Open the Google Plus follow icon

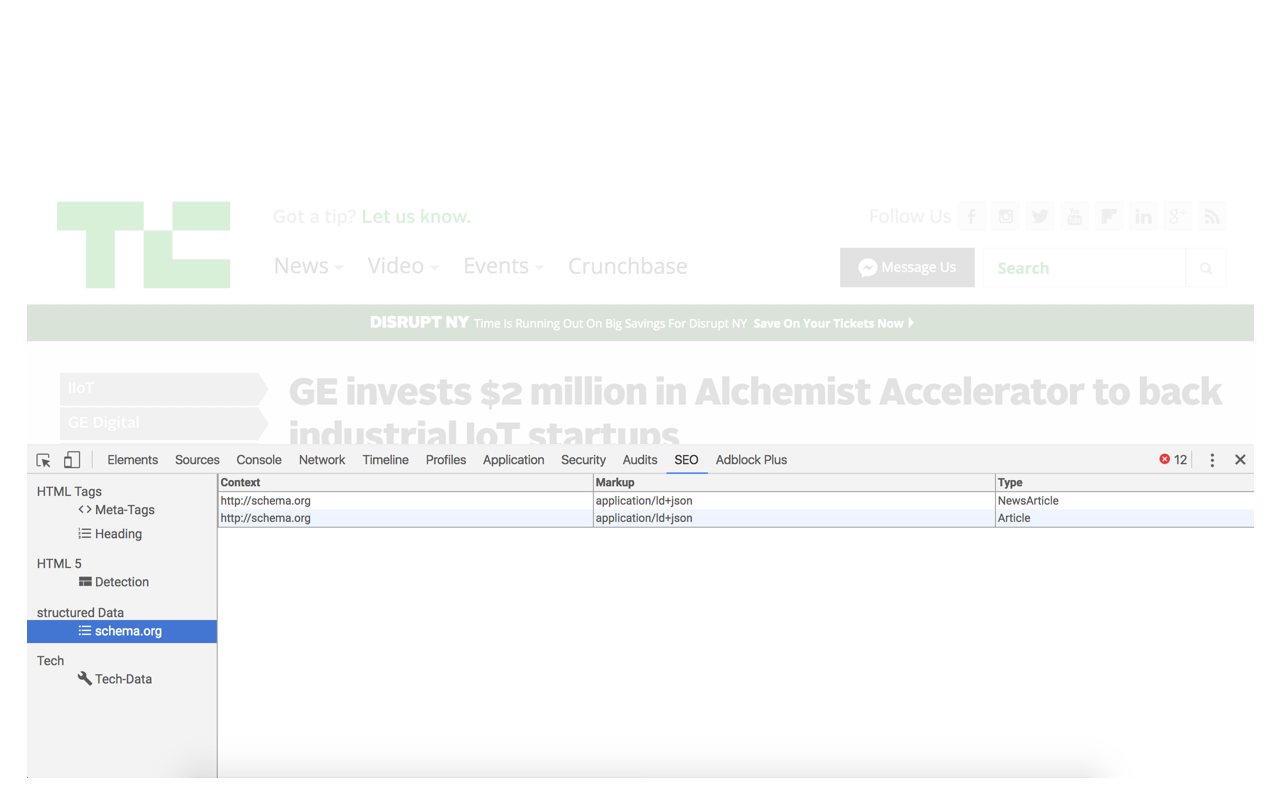[1178, 217]
